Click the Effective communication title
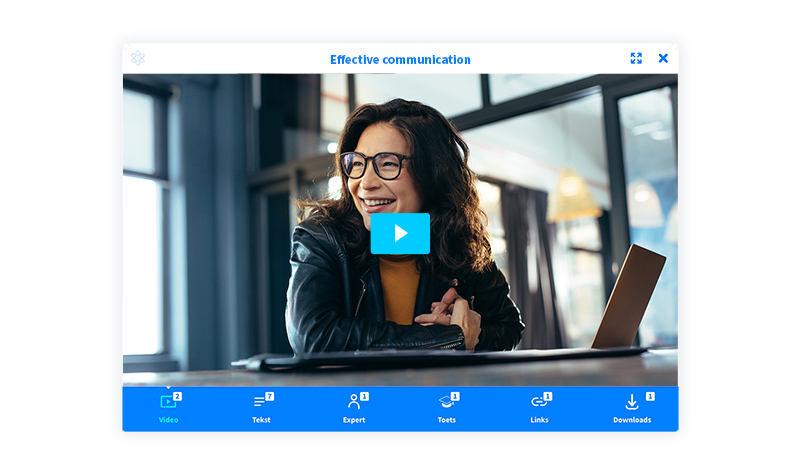Screen dimensions: 800x473 pyautogui.click(x=400, y=60)
